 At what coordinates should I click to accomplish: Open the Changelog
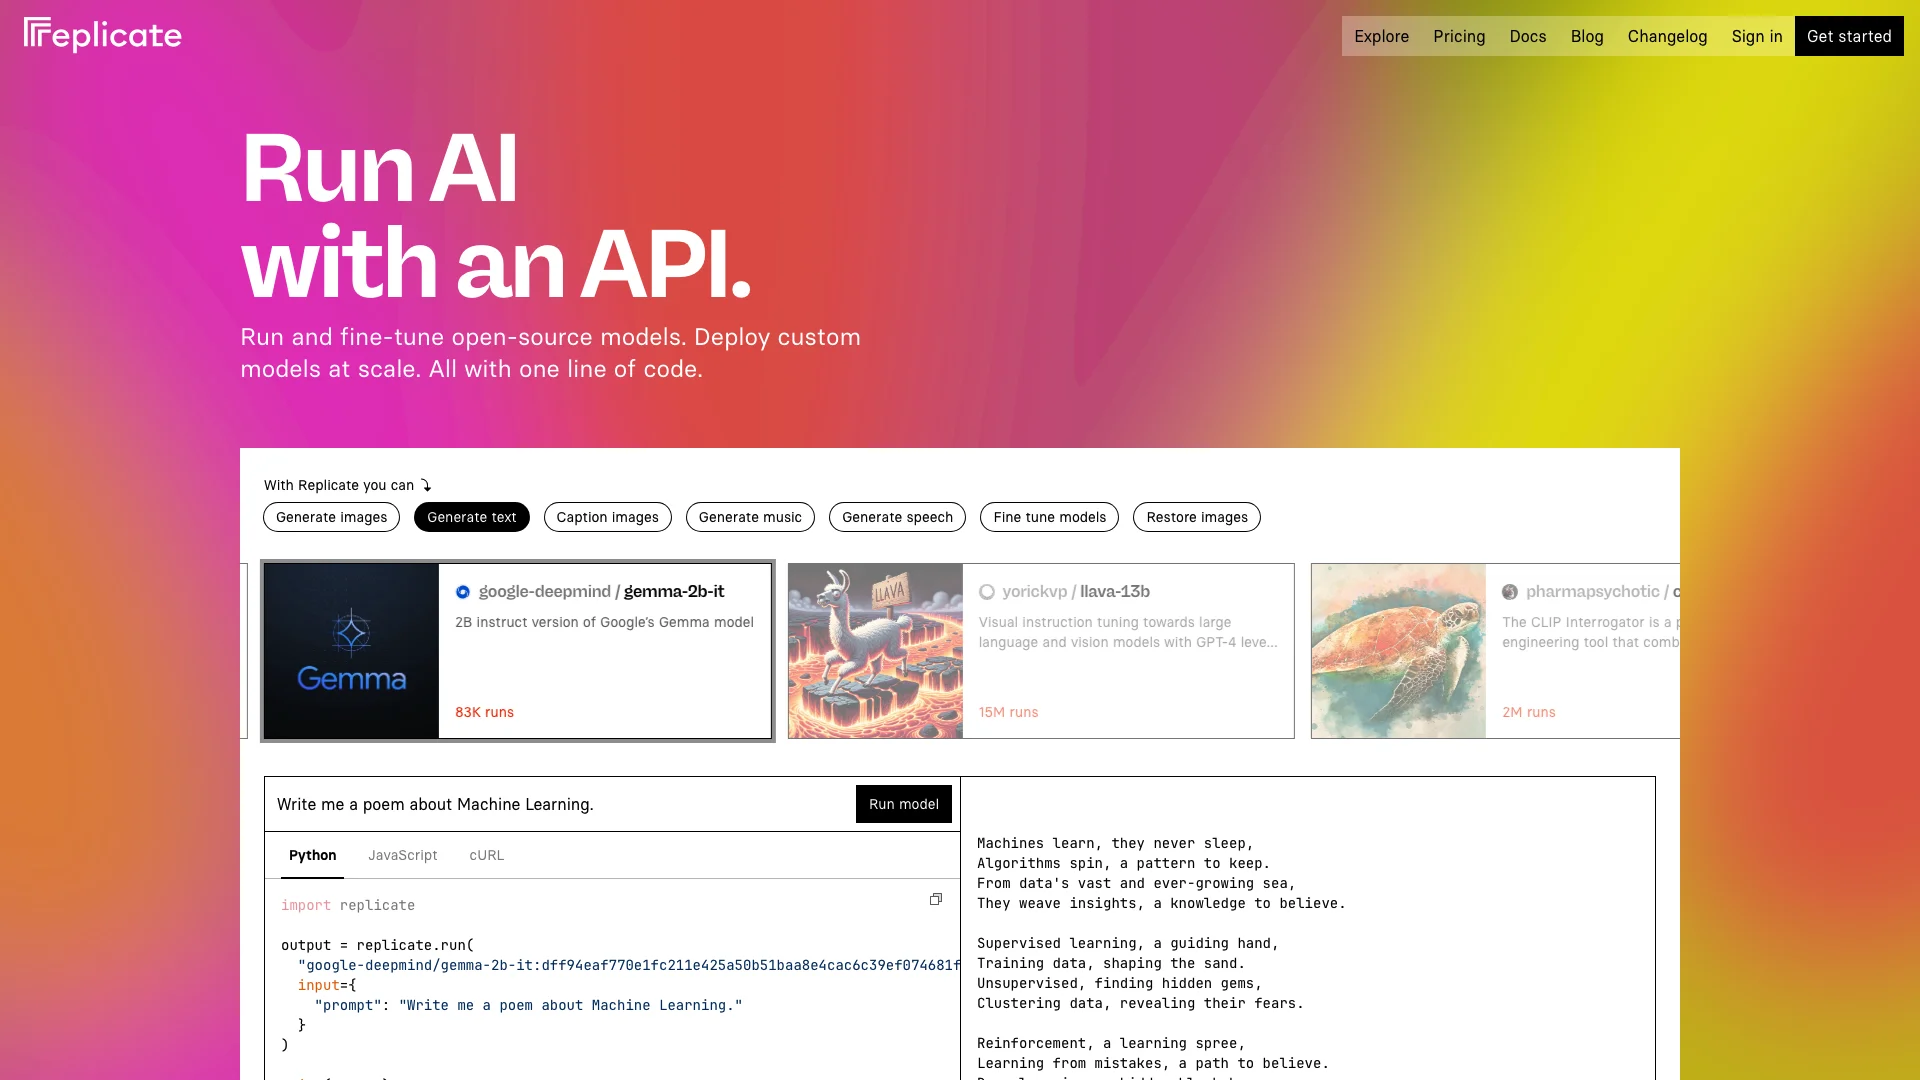1667,36
